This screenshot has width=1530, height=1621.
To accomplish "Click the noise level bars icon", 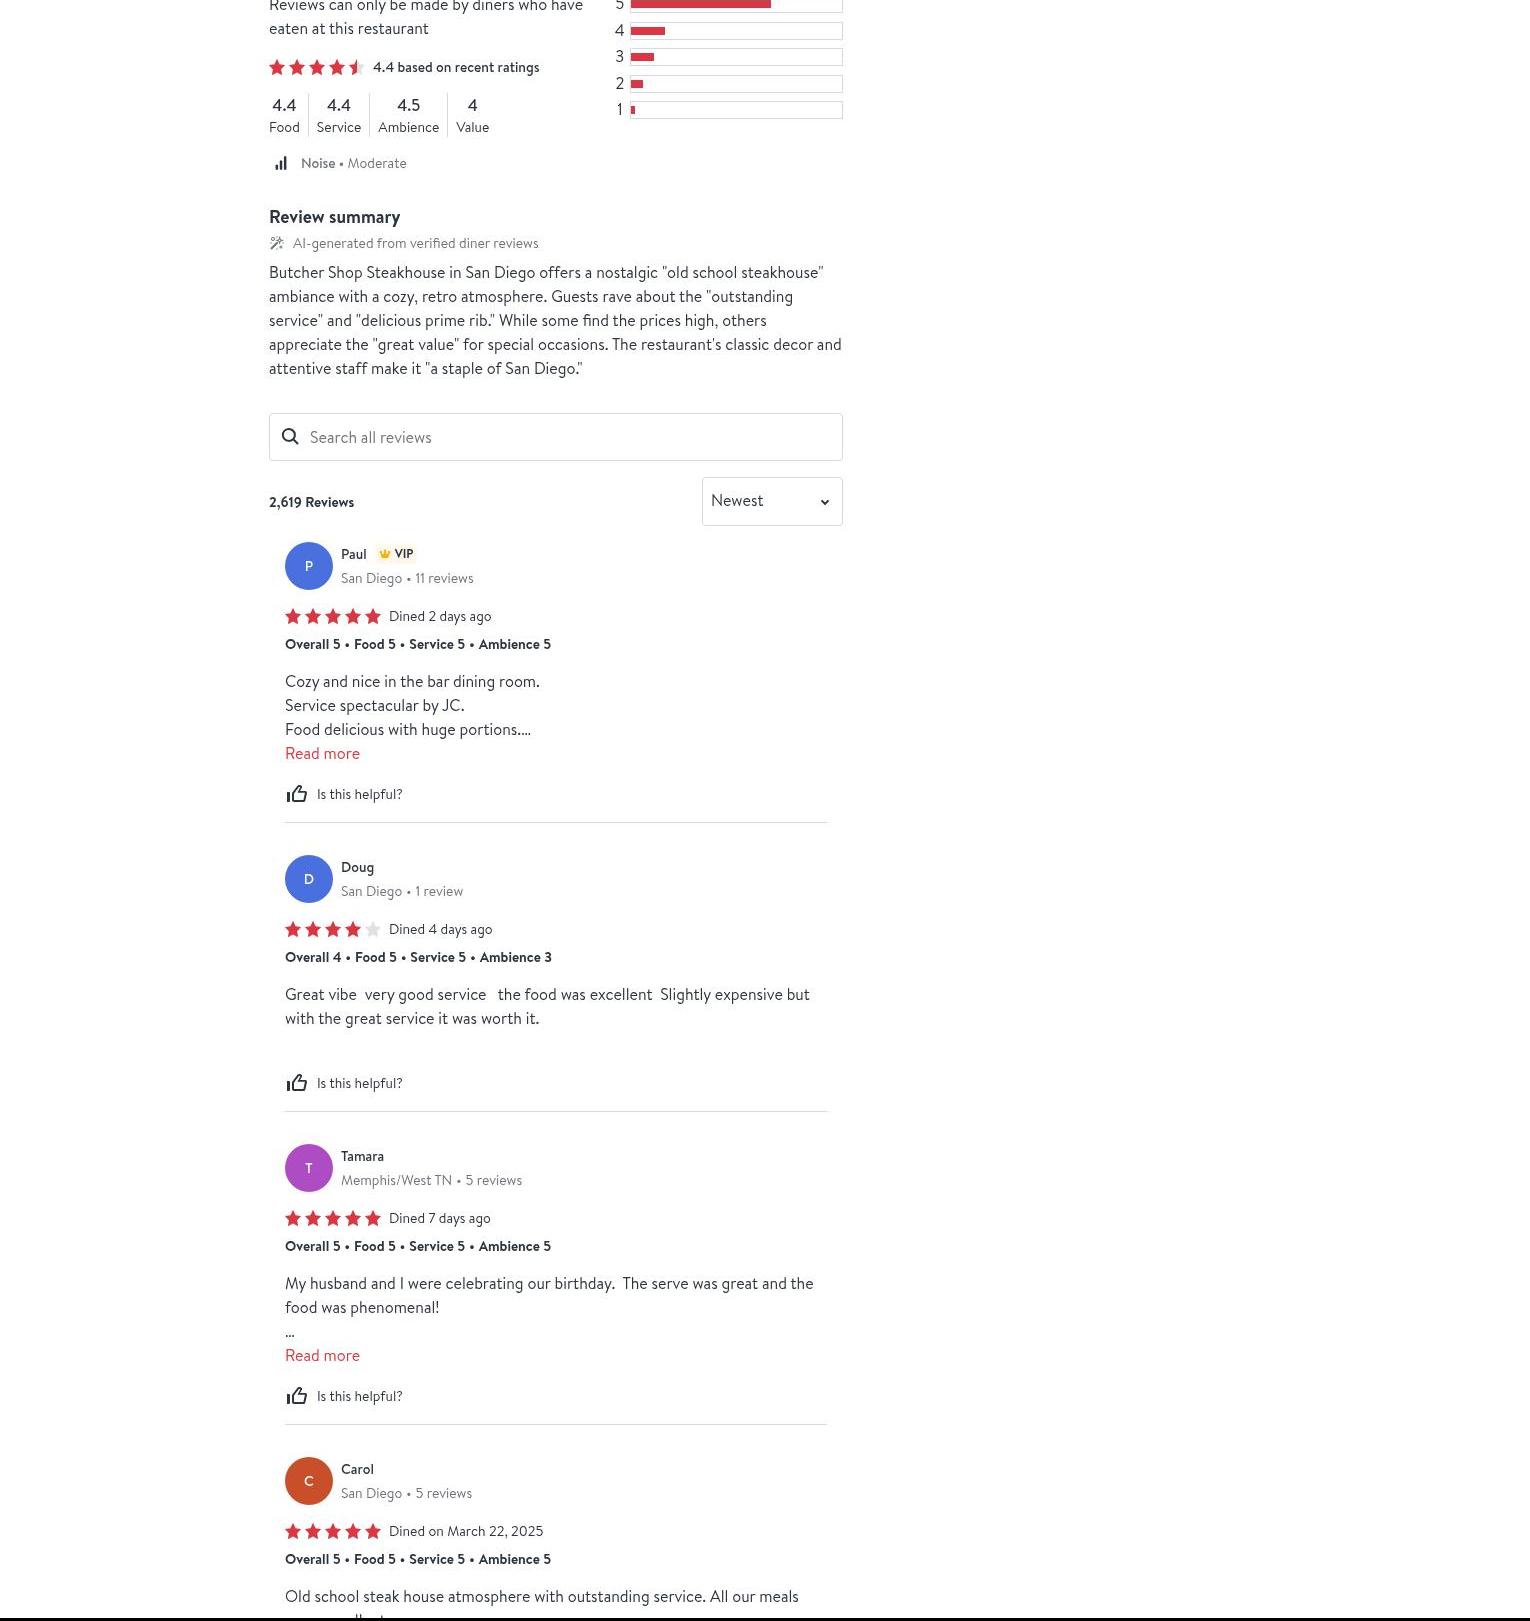I will [x=281, y=163].
